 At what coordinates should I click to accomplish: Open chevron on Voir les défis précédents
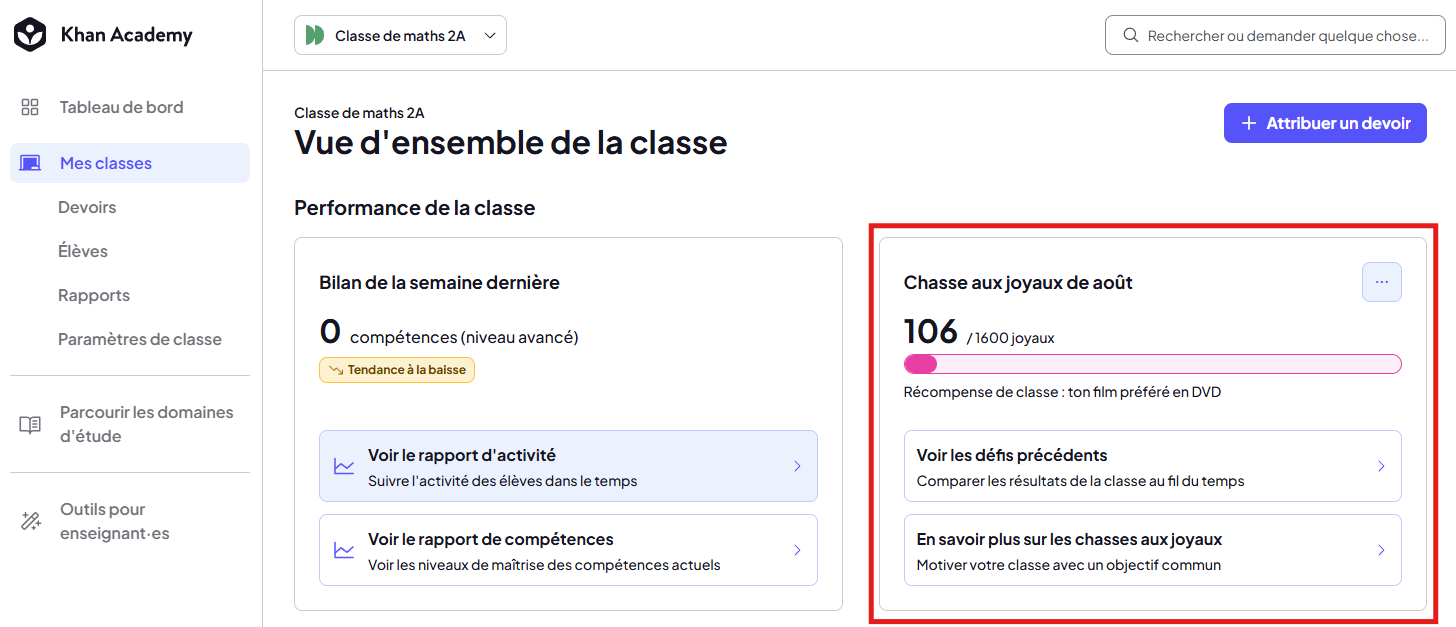point(1381,466)
